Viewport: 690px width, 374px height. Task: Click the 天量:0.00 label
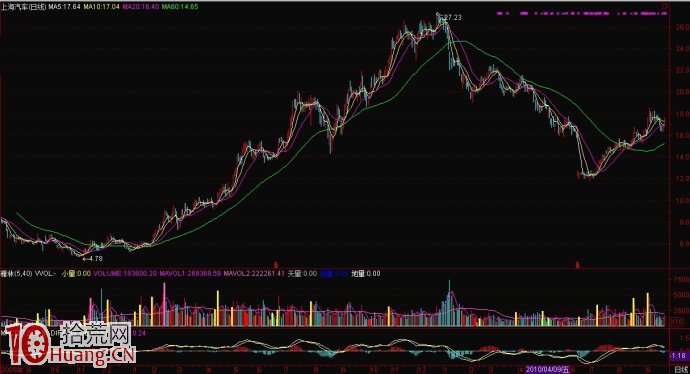[x=302, y=274]
